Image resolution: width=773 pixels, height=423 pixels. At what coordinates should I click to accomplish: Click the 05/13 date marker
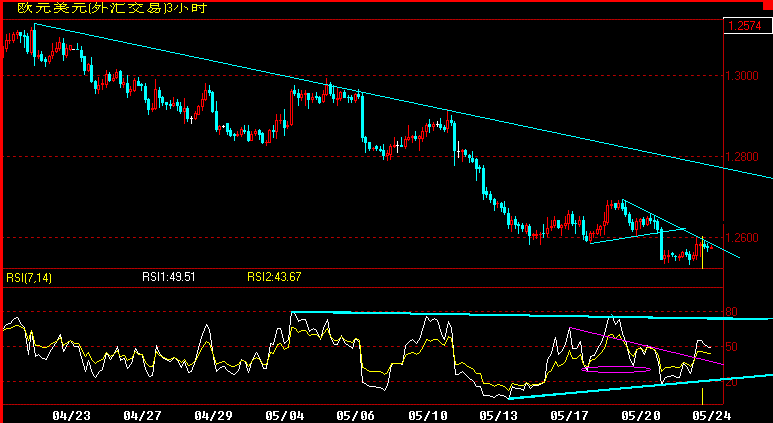pos(500,416)
